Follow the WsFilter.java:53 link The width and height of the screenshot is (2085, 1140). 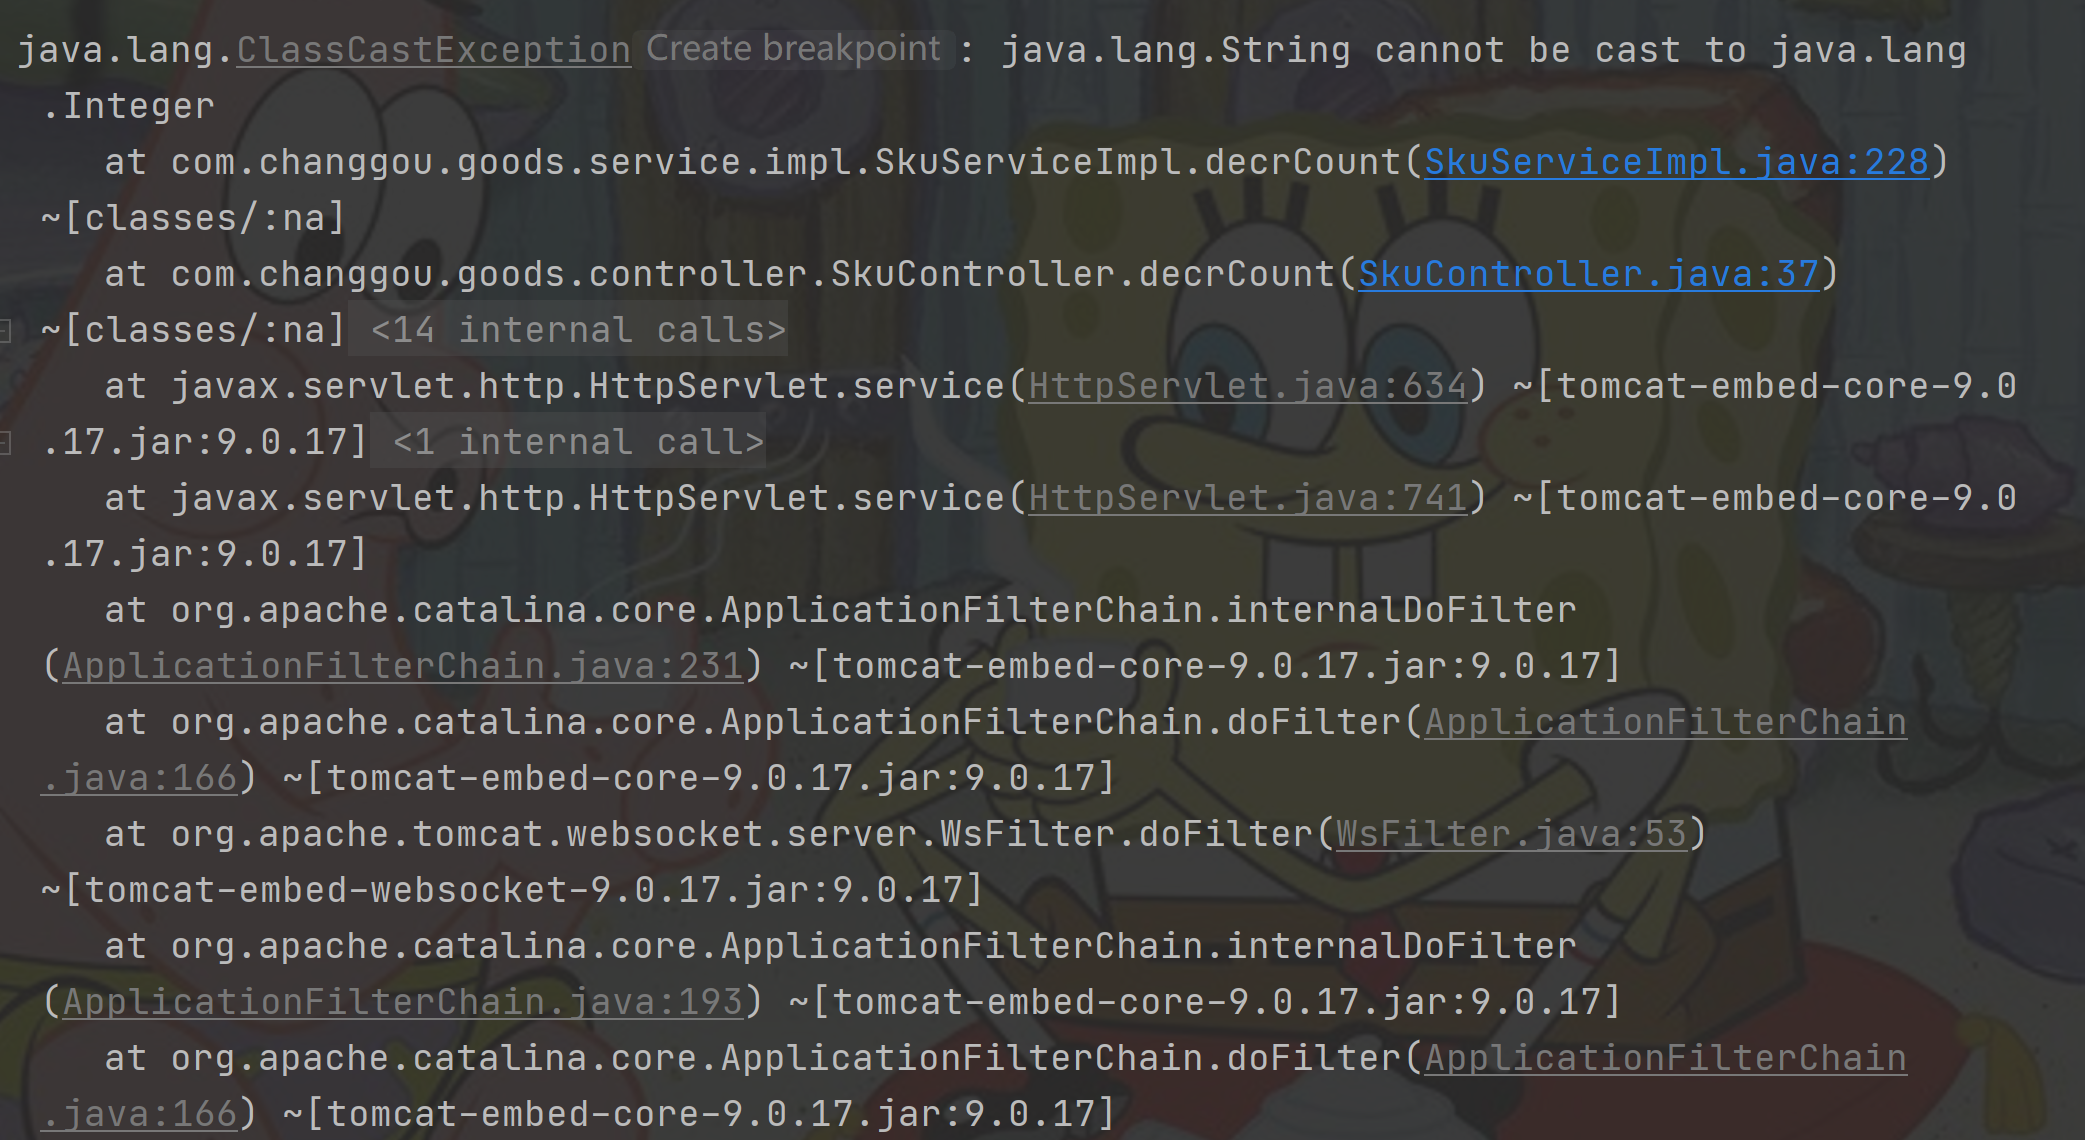1511,834
